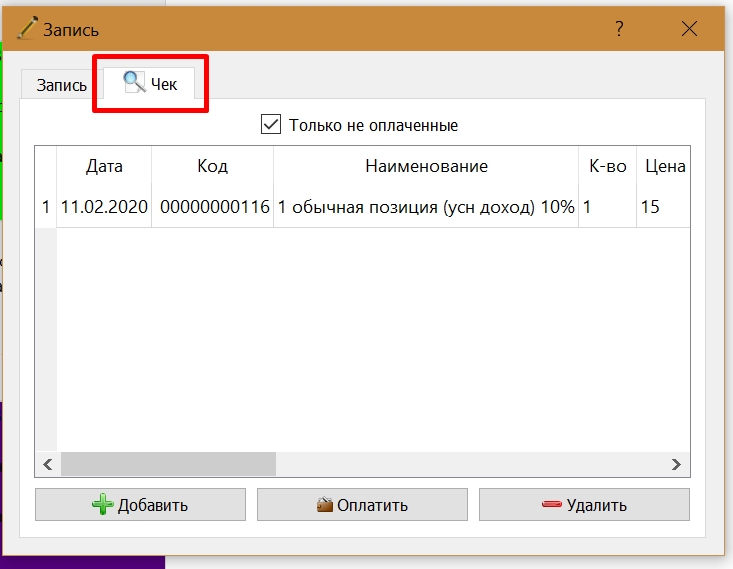
Task: Click the pencil icon in title bar
Action: [x=27, y=28]
